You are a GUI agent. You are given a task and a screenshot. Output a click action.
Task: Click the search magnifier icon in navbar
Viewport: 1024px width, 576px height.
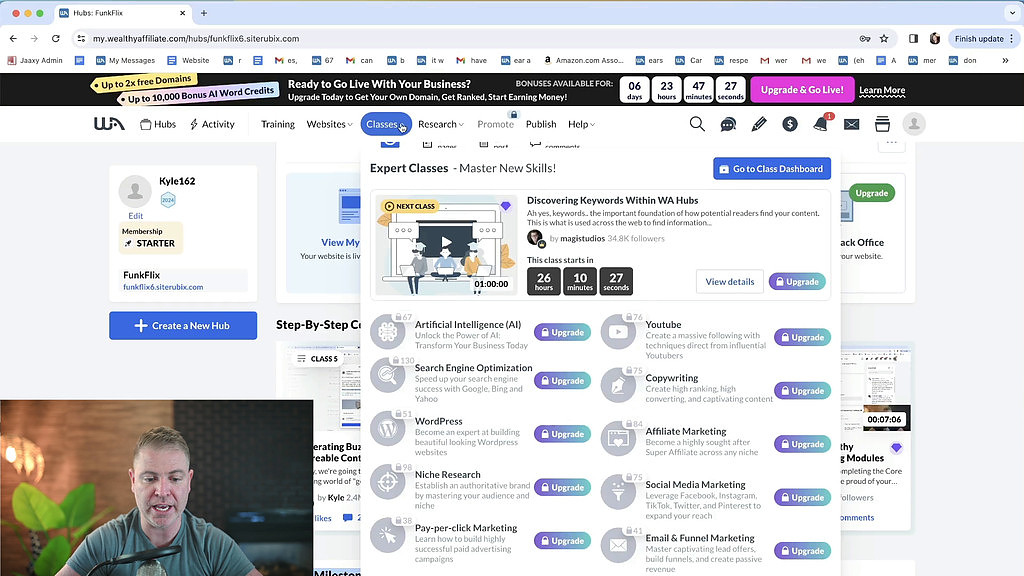[x=697, y=124]
